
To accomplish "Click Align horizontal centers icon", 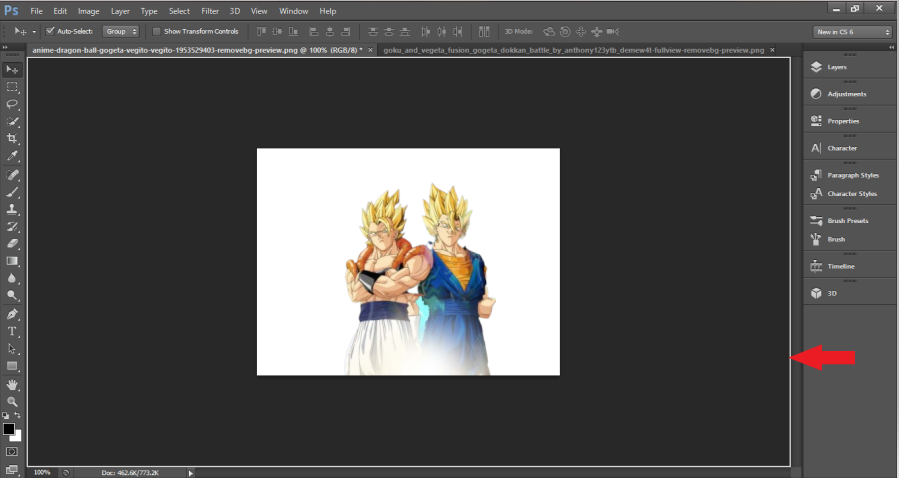I will pos(330,31).
